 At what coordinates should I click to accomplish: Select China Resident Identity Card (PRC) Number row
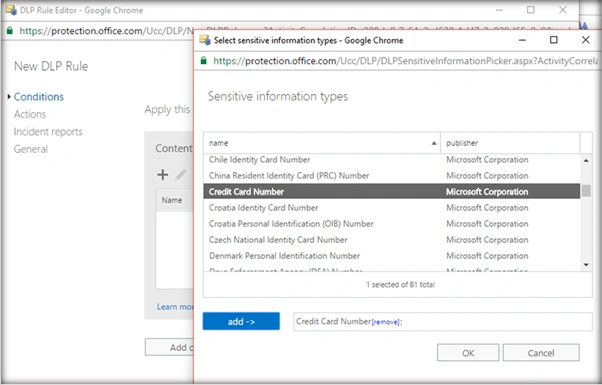392,176
